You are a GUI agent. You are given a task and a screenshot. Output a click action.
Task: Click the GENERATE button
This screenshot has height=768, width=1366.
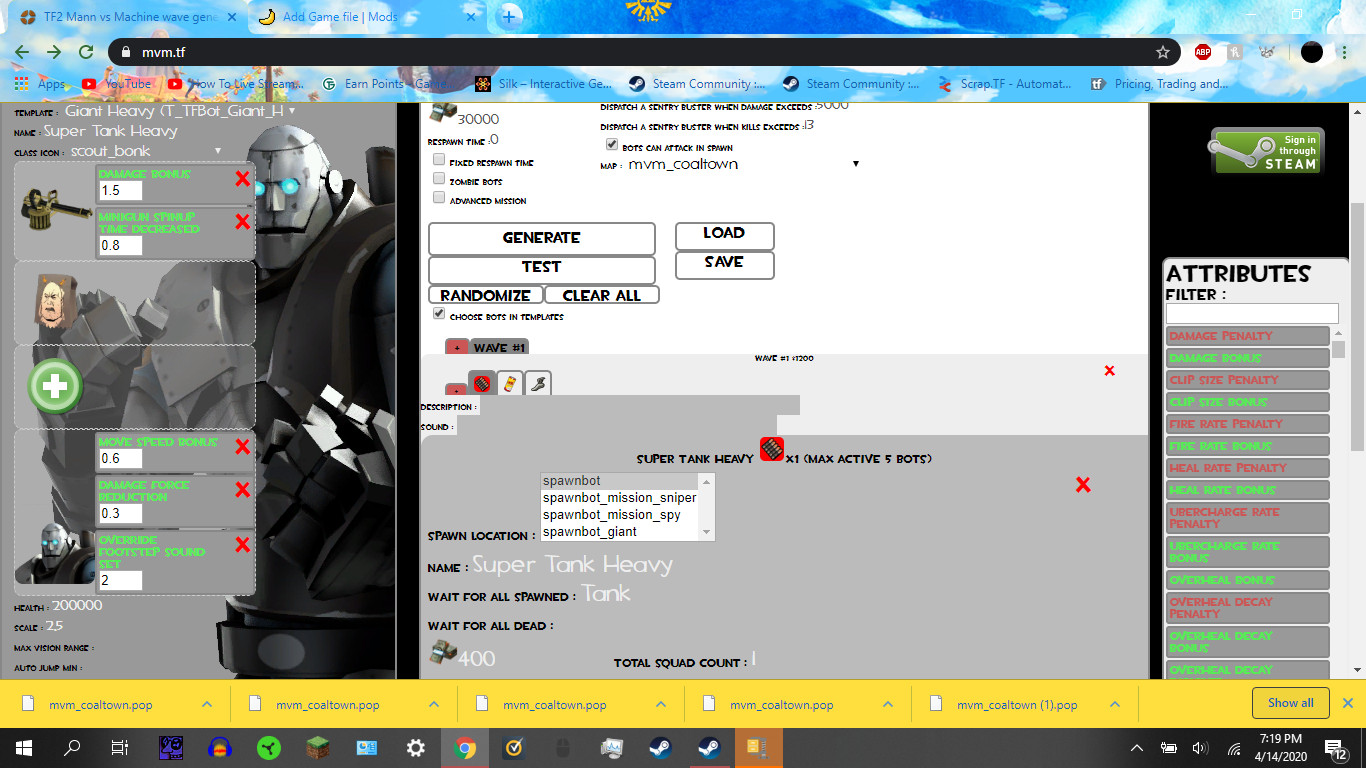(542, 238)
